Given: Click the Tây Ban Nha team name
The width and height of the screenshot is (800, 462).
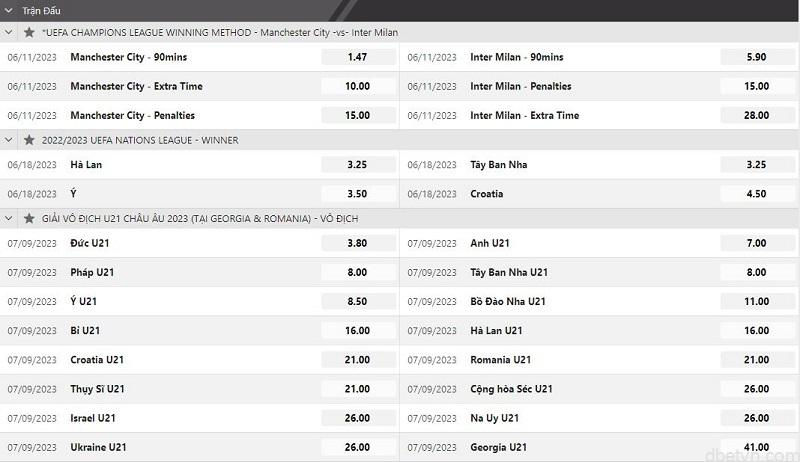Looking at the screenshot, I should 498,165.
